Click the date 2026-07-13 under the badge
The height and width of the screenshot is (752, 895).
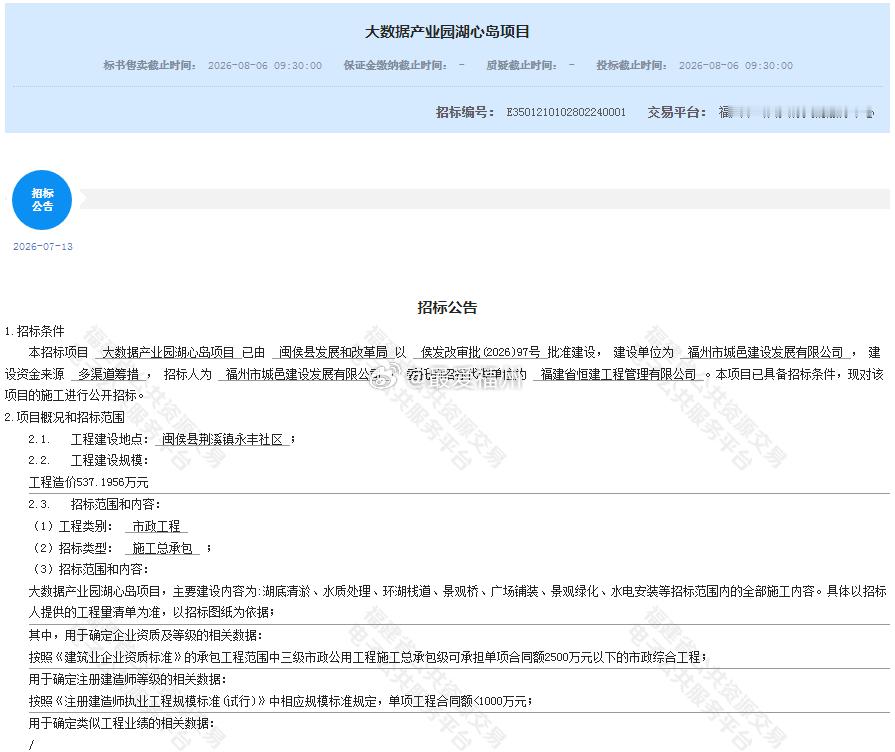click(x=43, y=247)
